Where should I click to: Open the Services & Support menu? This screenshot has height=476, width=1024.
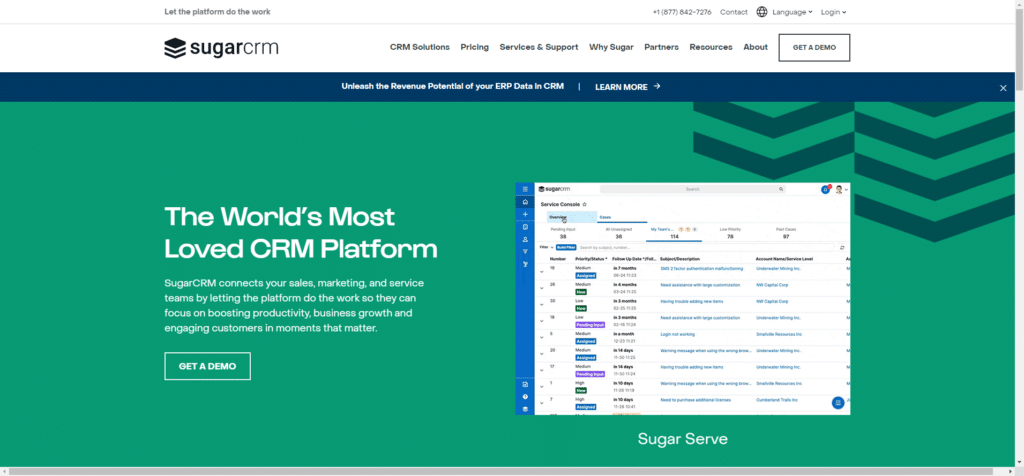pyautogui.click(x=539, y=47)
